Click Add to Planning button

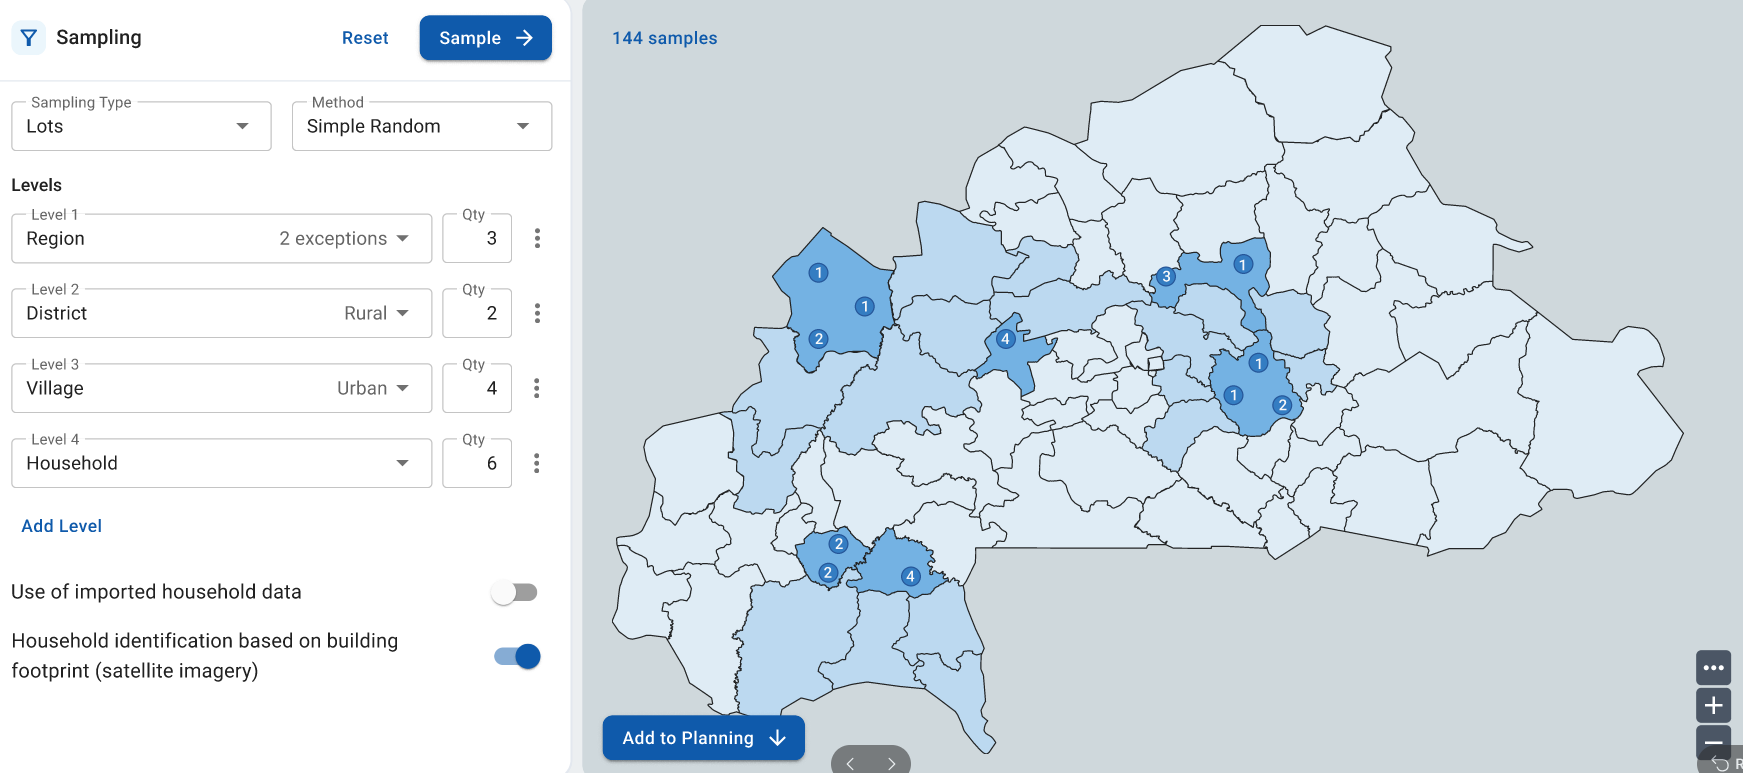[703, 738]
